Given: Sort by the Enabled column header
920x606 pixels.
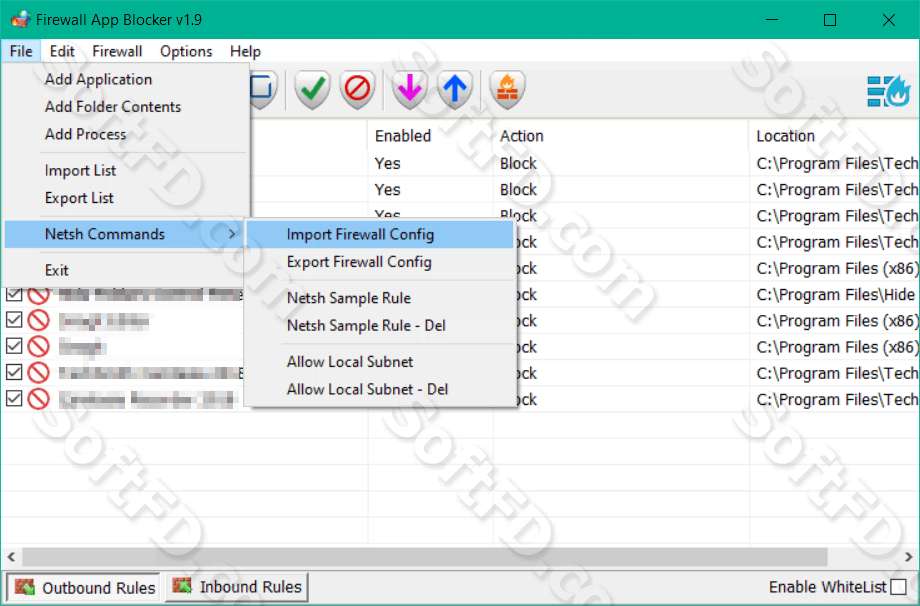Looking at the screenshot, I should [x=431, y=136].
